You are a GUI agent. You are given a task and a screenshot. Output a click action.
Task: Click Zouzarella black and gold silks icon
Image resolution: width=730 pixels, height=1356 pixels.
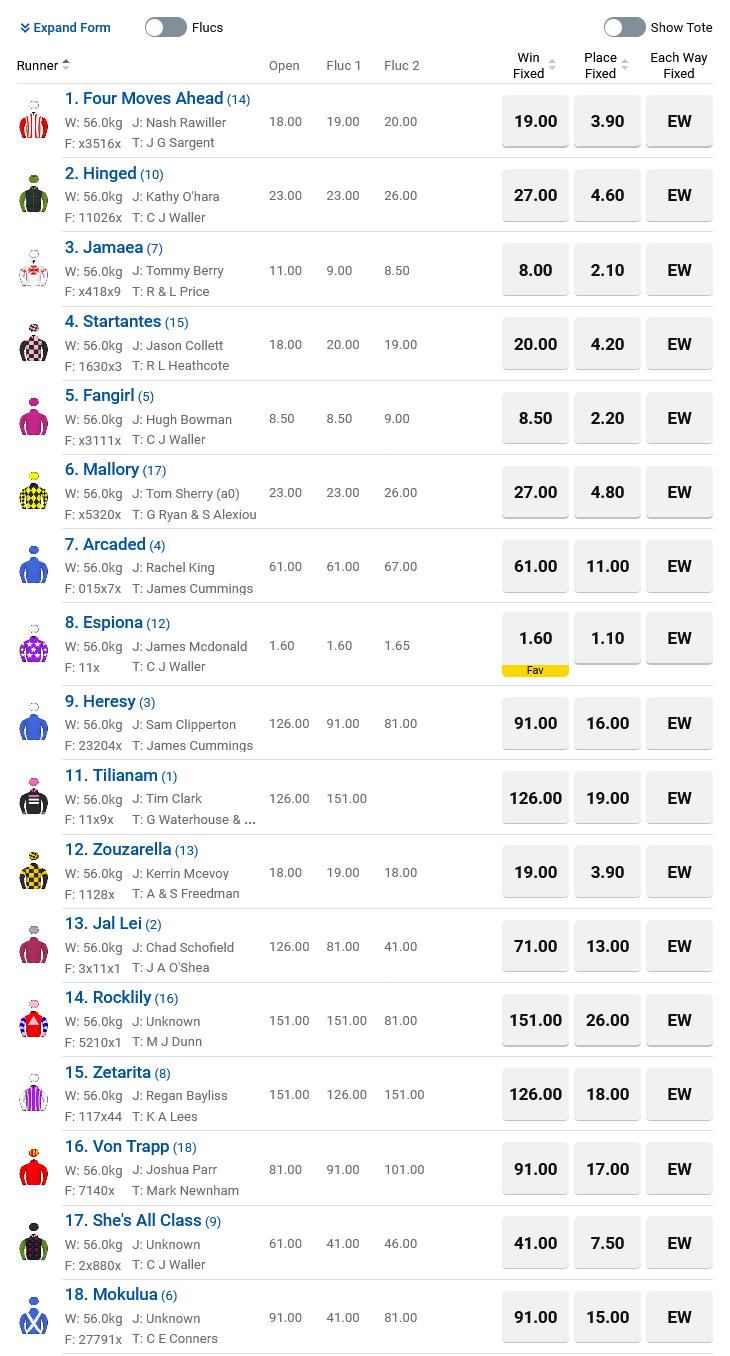tap(33, 871)
